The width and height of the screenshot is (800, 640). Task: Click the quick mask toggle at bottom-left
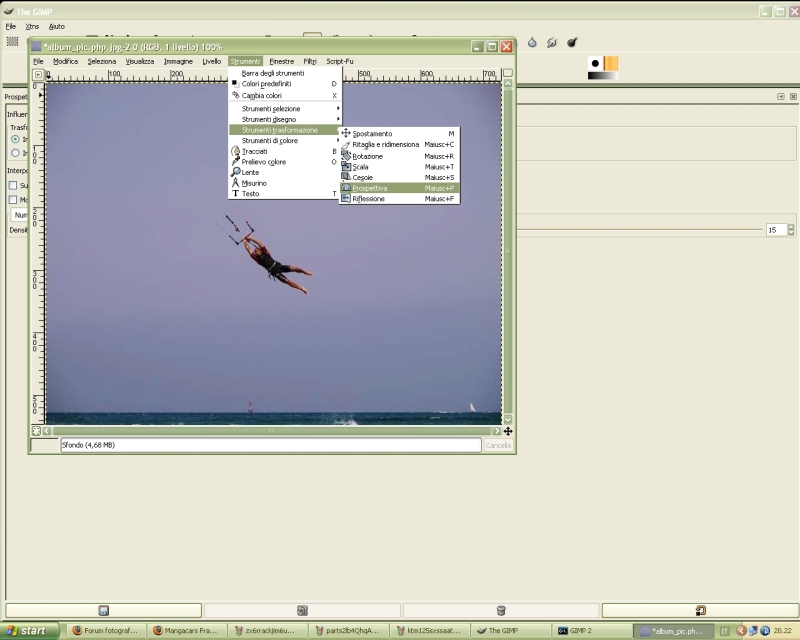(37, 431)
